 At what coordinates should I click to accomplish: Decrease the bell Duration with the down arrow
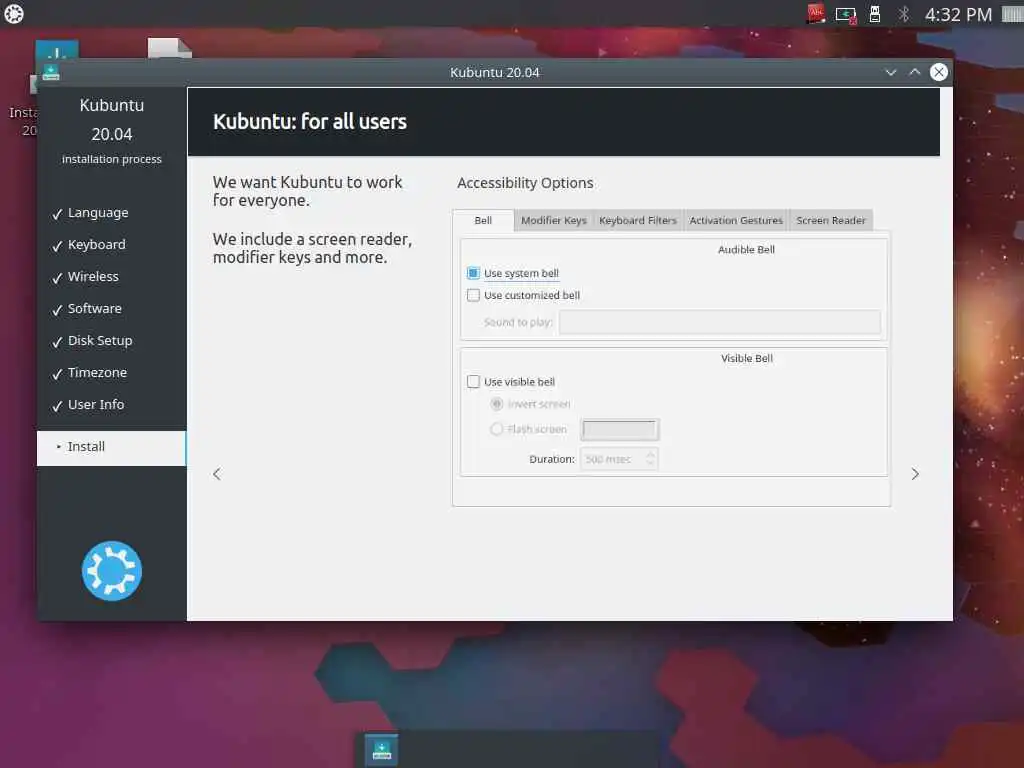click(650, 464)
